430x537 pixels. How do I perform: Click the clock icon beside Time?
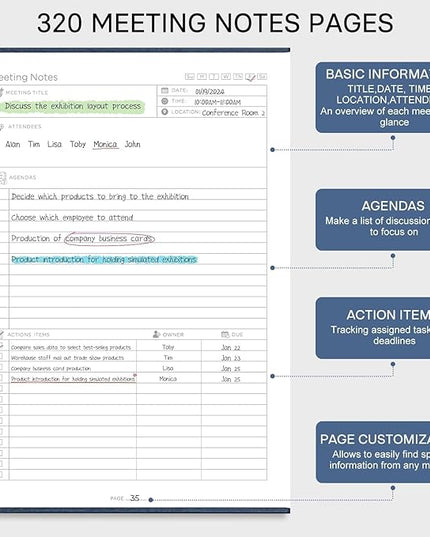[x=165, y=101]
